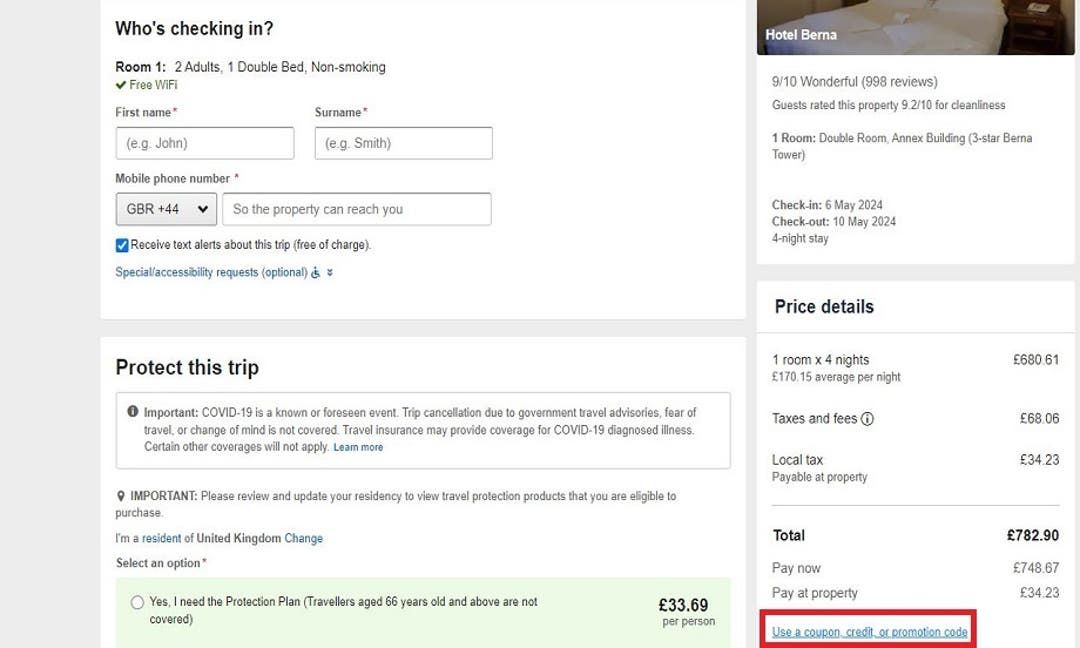The height and width of the screenshot is (648, 1080).
Task: Uncheck Receive text alerts about this trip
Action: pos(121,244)
